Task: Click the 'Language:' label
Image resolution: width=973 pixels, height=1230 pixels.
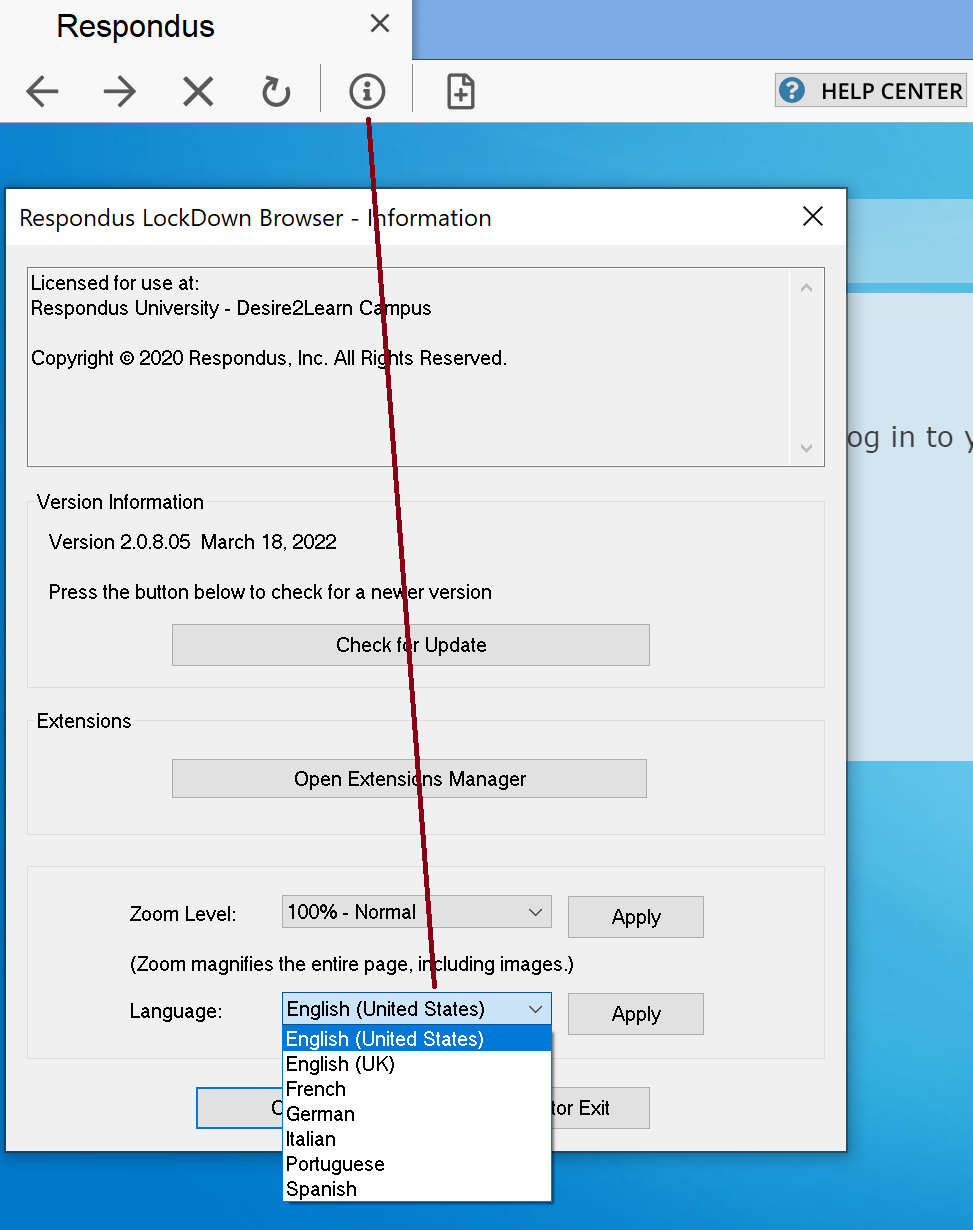Action: pyautogui.click(x=176, y=1011)
